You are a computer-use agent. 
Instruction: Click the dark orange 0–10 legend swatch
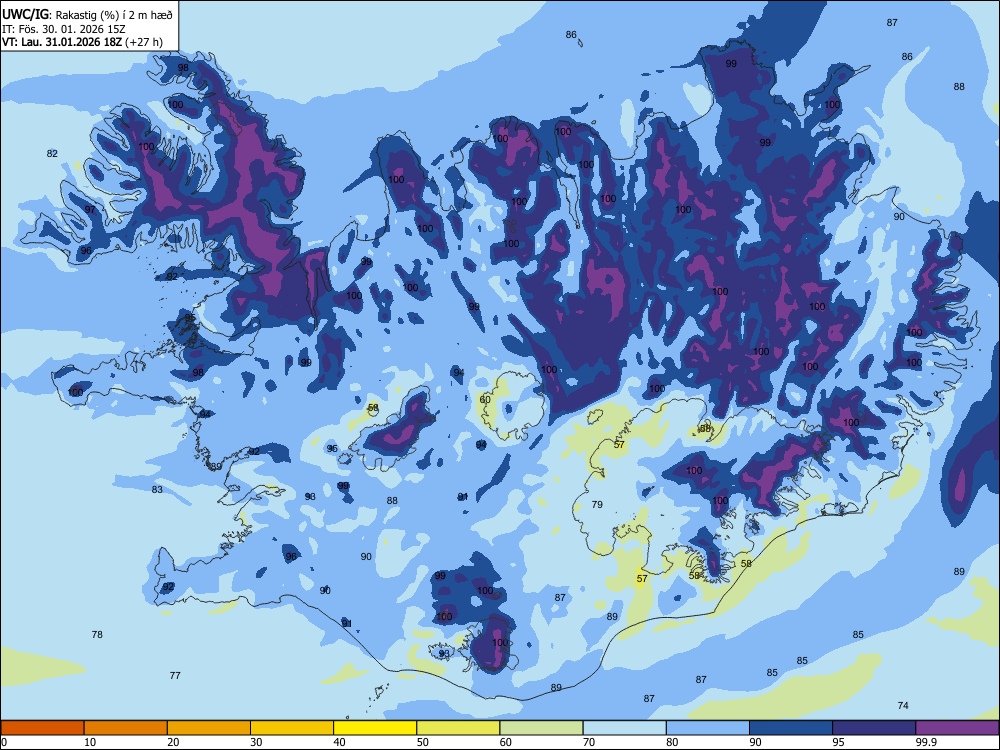[42, 728]
